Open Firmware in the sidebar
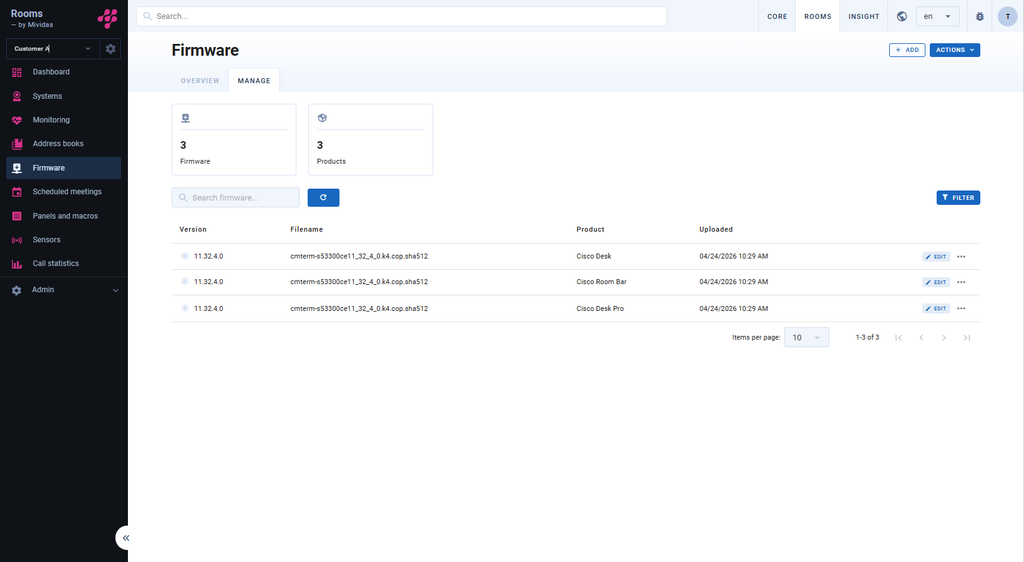The height and width of the screenshot is (562, 1024). click(x=63, y=168)
